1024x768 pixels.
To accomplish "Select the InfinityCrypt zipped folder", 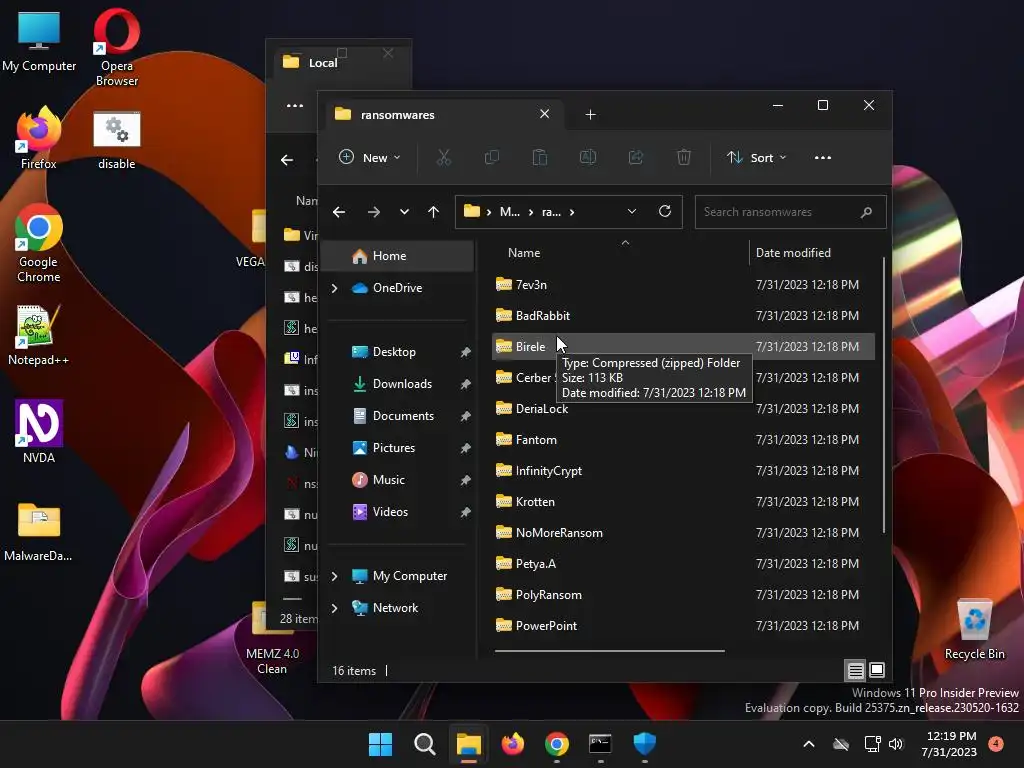I will point(682,471).
